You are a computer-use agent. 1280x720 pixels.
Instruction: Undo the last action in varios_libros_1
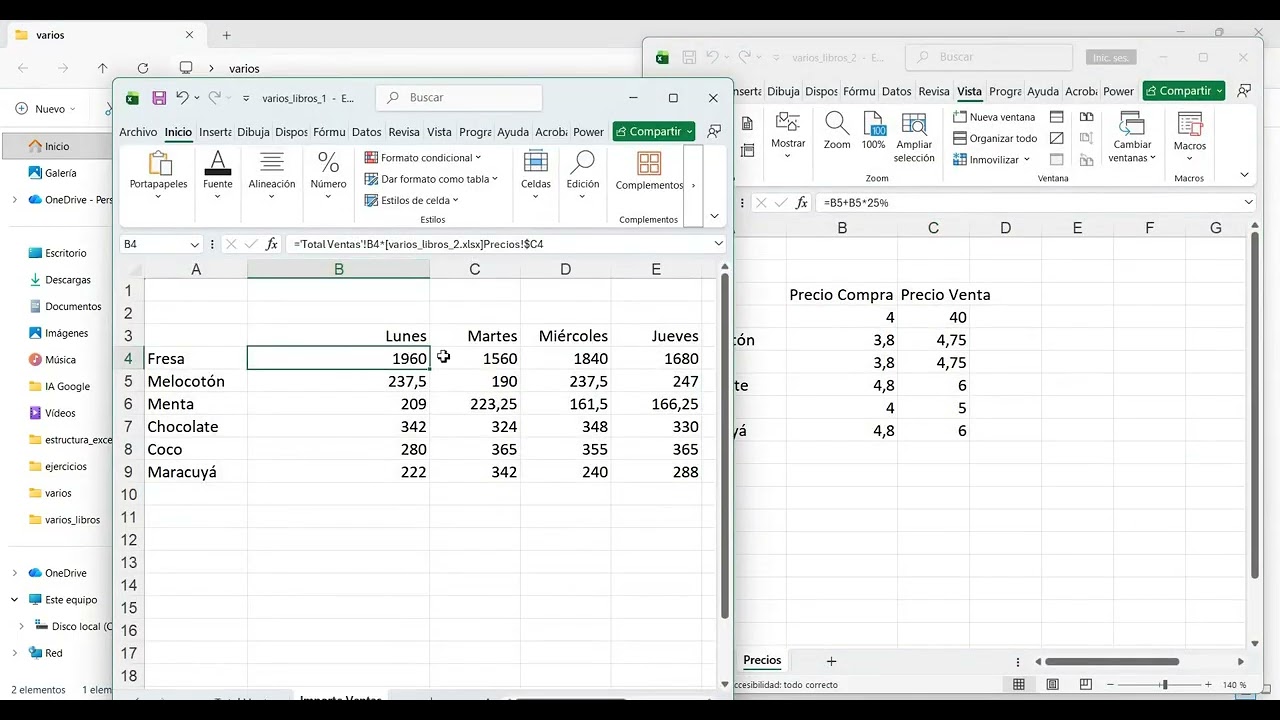[182, 98]
